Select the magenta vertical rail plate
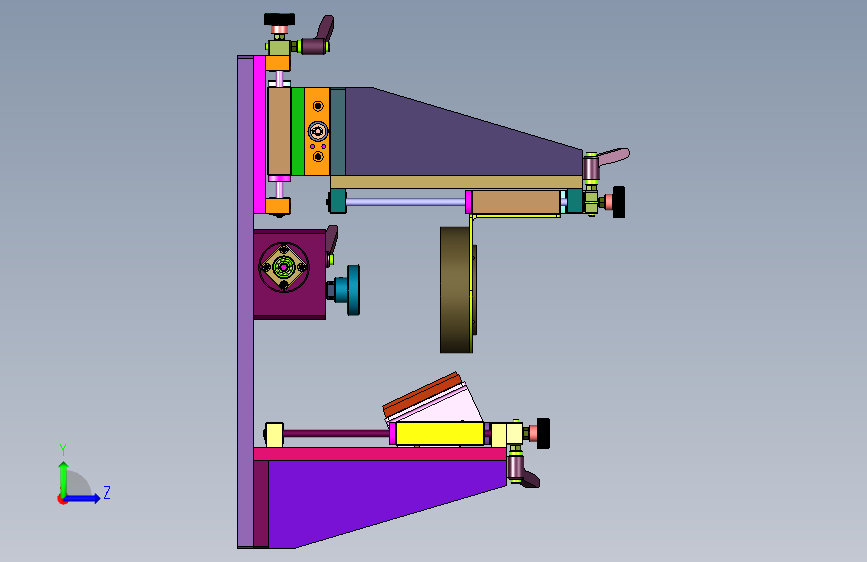Image resolution: width=867 pixels, height=562 pixels. pyautogui.click(x=259, y=134)
